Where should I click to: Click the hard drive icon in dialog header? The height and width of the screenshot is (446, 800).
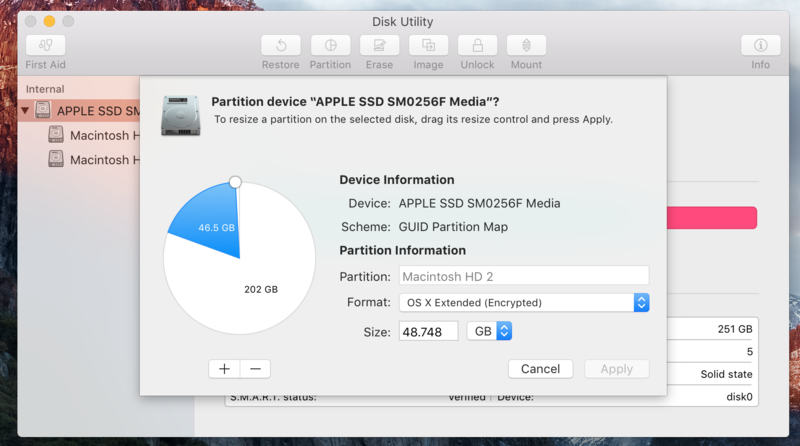pyautogui.click(x=181, y=115)
